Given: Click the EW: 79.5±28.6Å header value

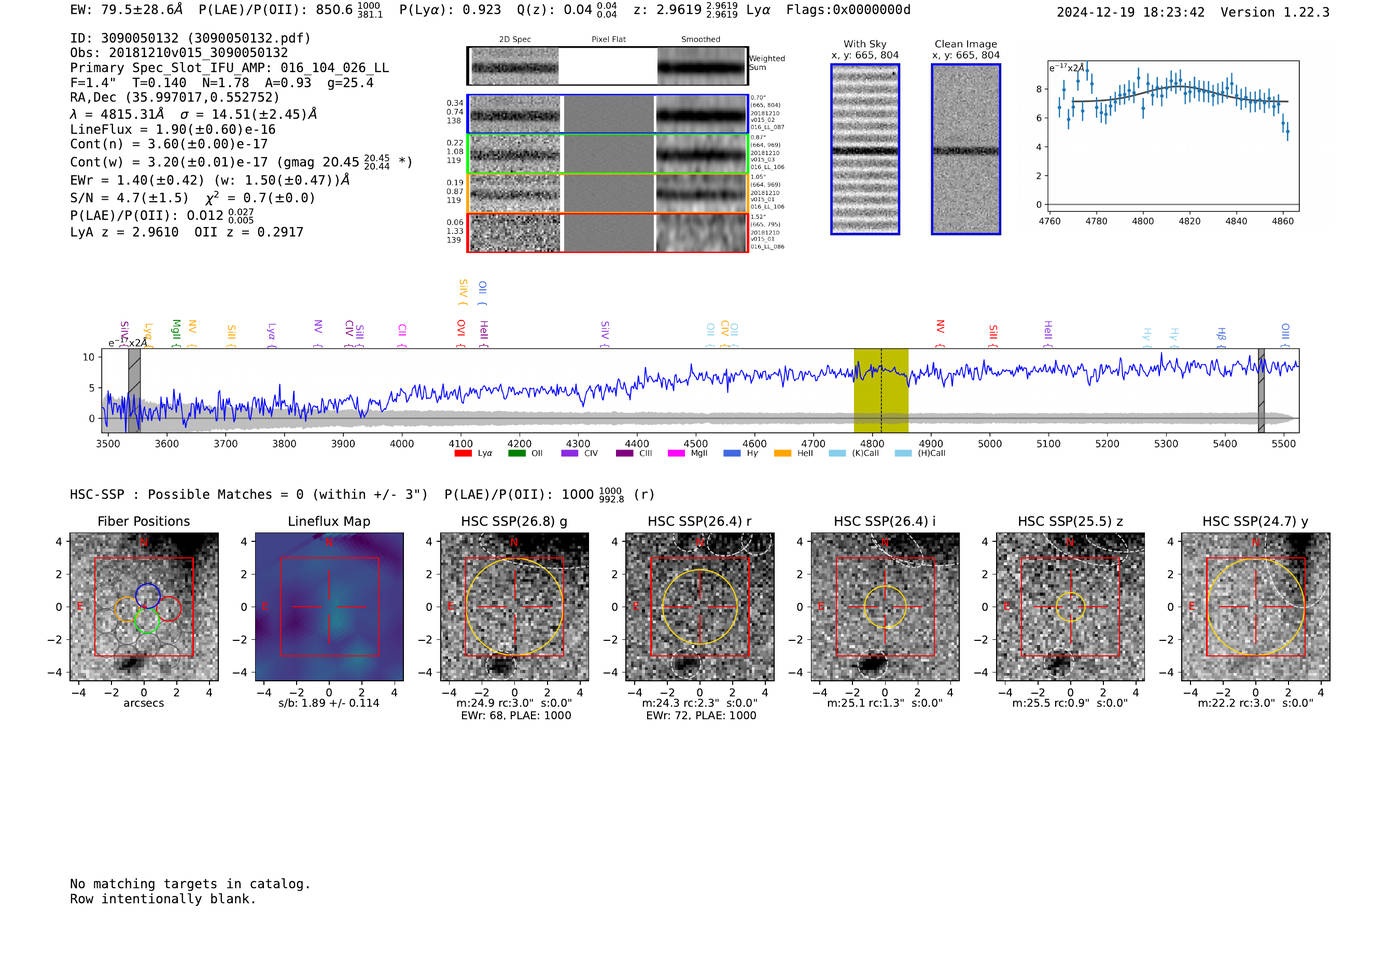Looking at the screenshot, I should [x=127, y=10].
